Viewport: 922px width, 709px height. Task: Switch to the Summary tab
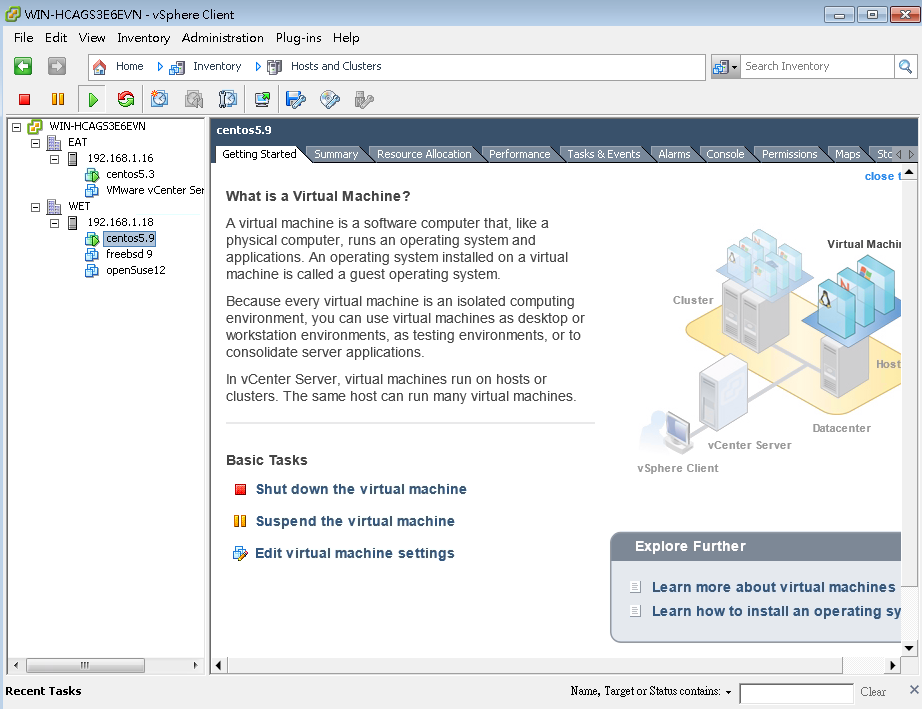point(336,154)
